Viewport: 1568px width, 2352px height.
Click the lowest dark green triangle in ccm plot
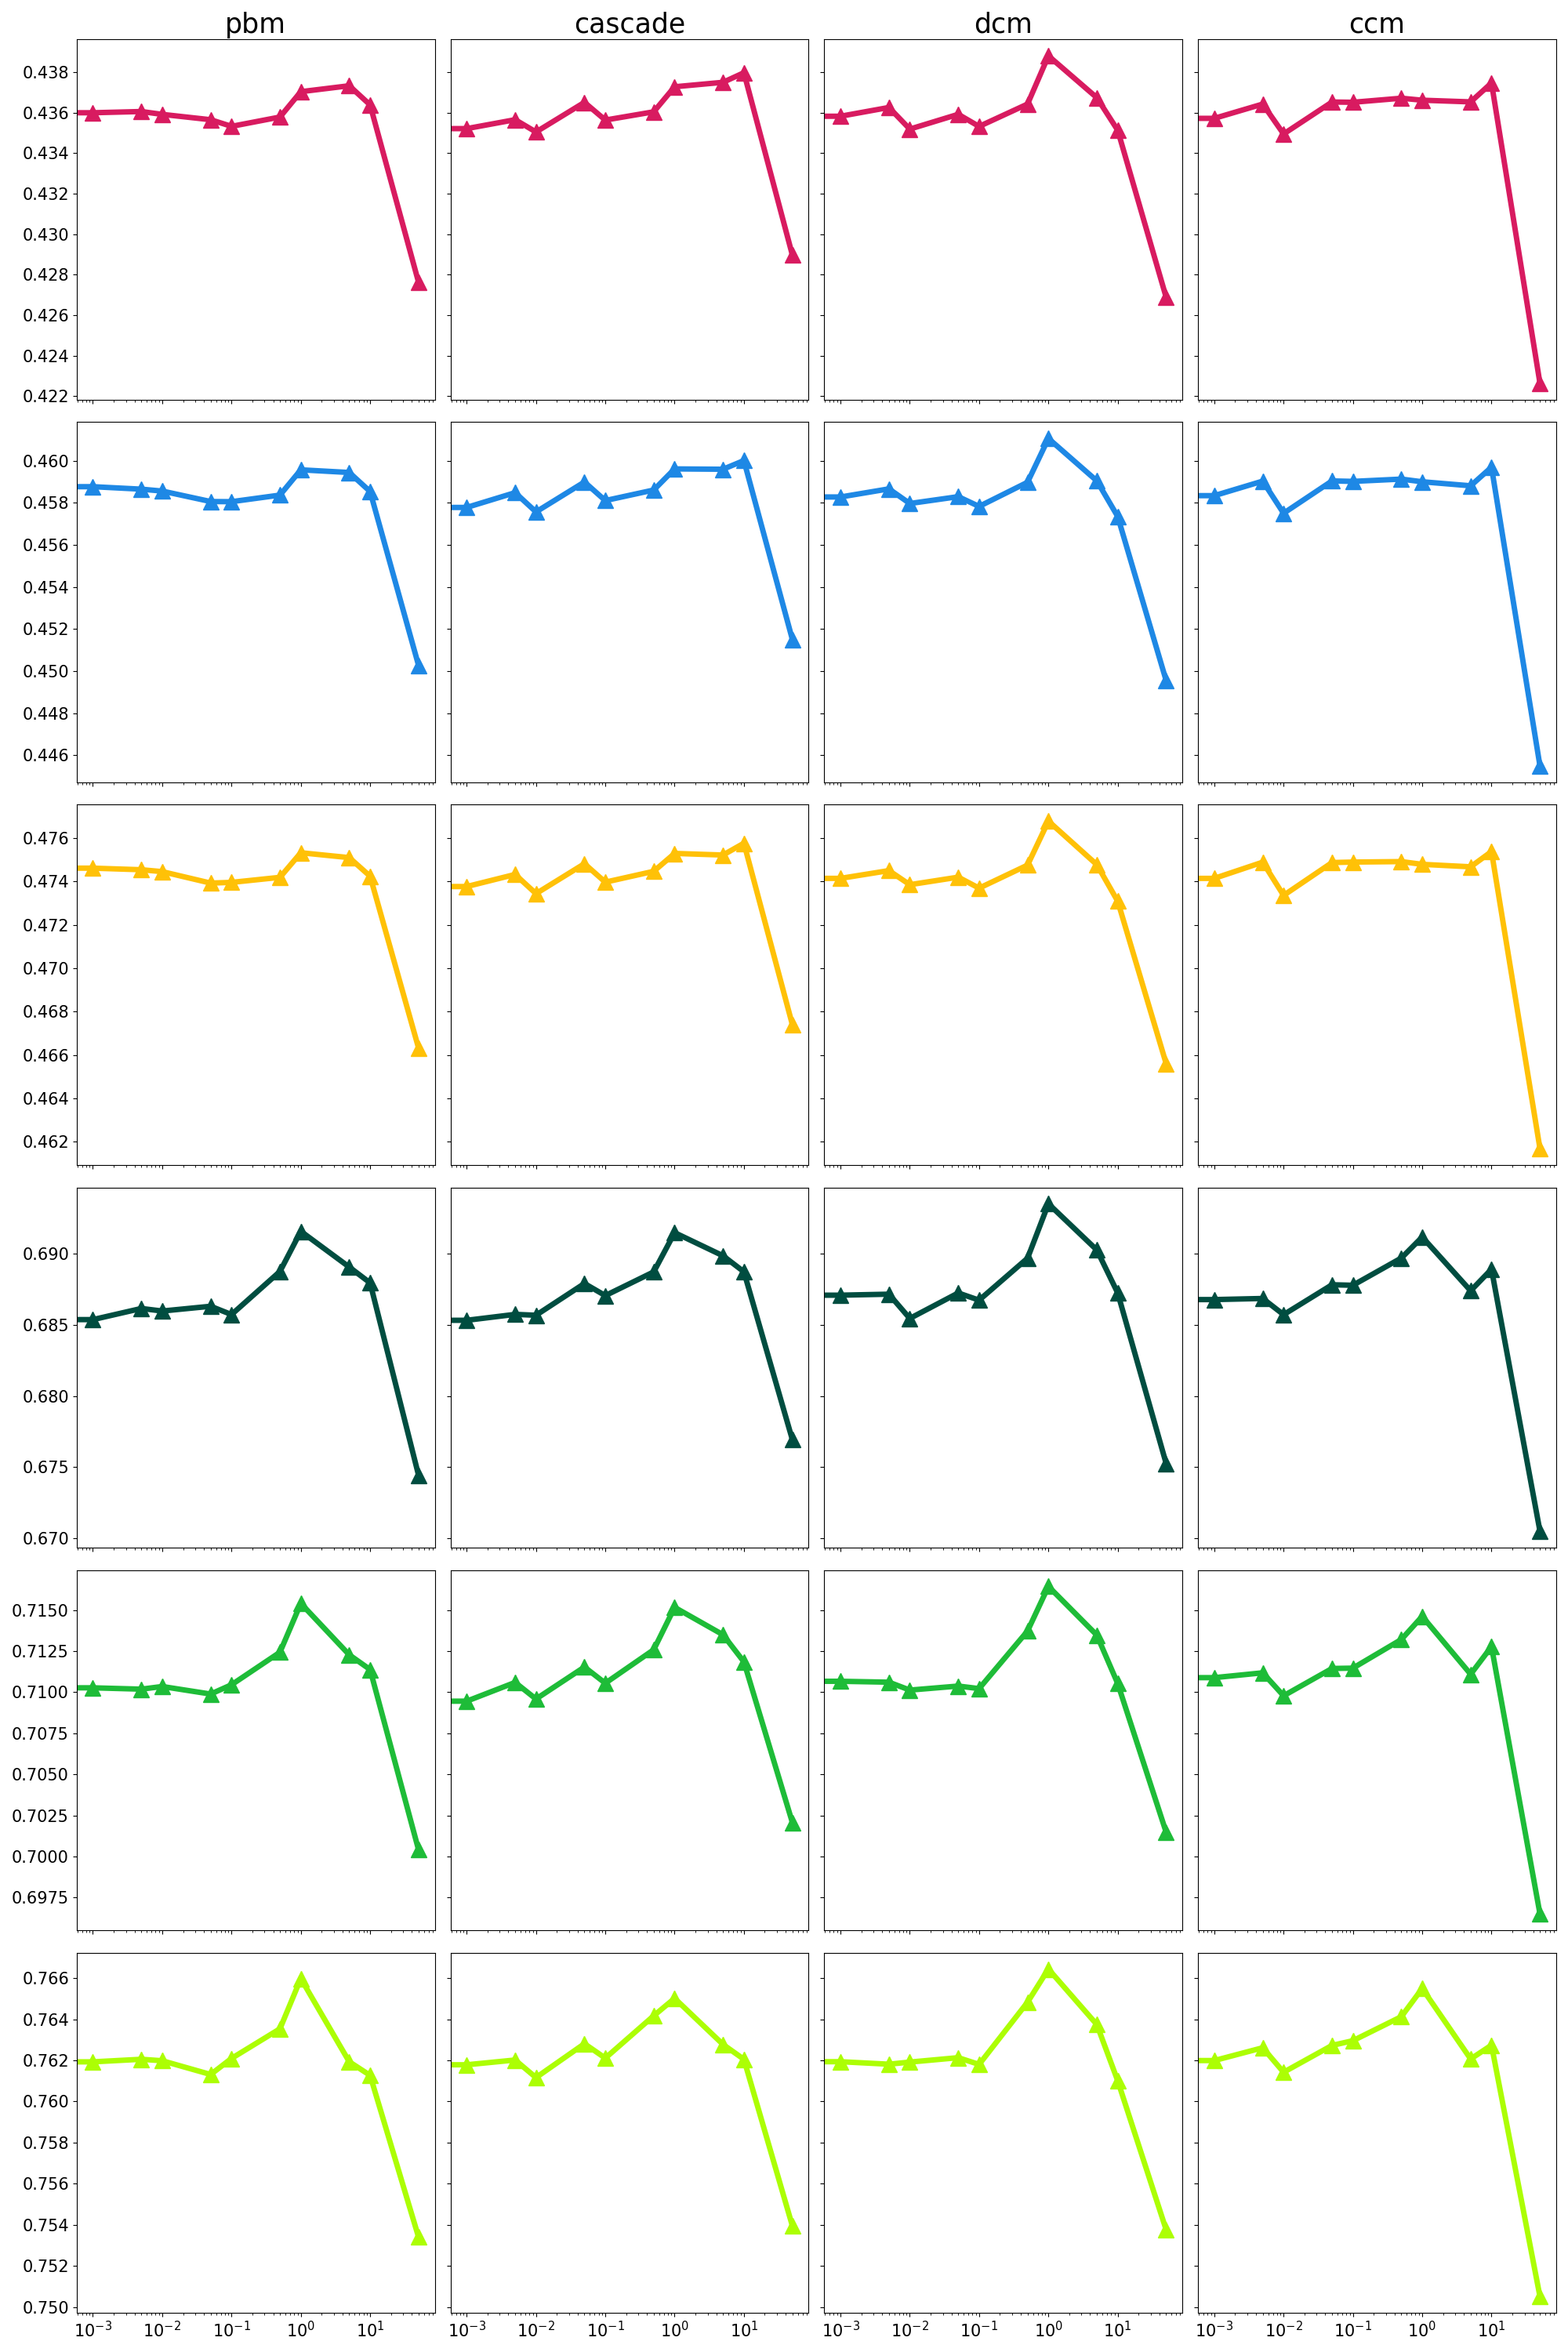[1540, 1531]
